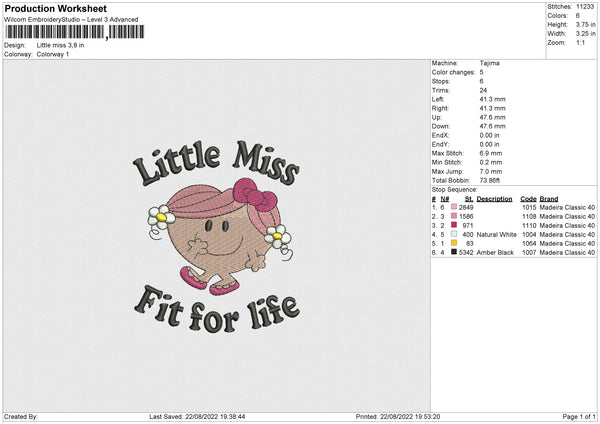Click the Zoom value 1:1
Screen dimensions: 600x424
[x=580, y=42]
